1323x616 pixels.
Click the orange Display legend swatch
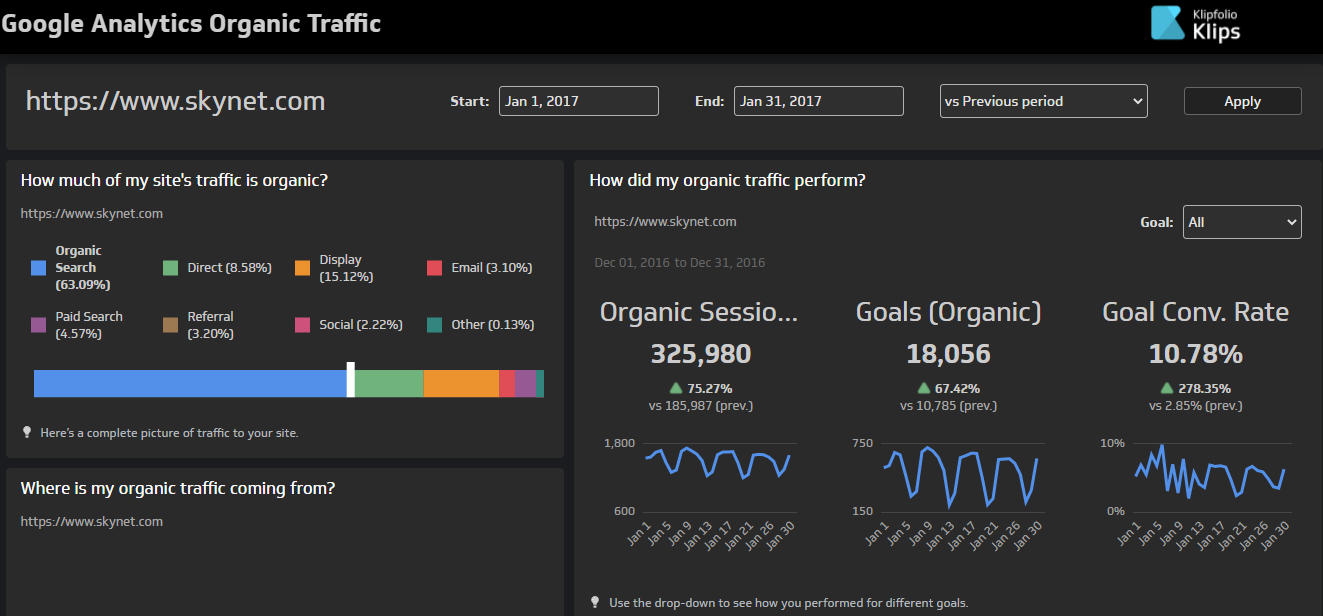pos(303,268)
